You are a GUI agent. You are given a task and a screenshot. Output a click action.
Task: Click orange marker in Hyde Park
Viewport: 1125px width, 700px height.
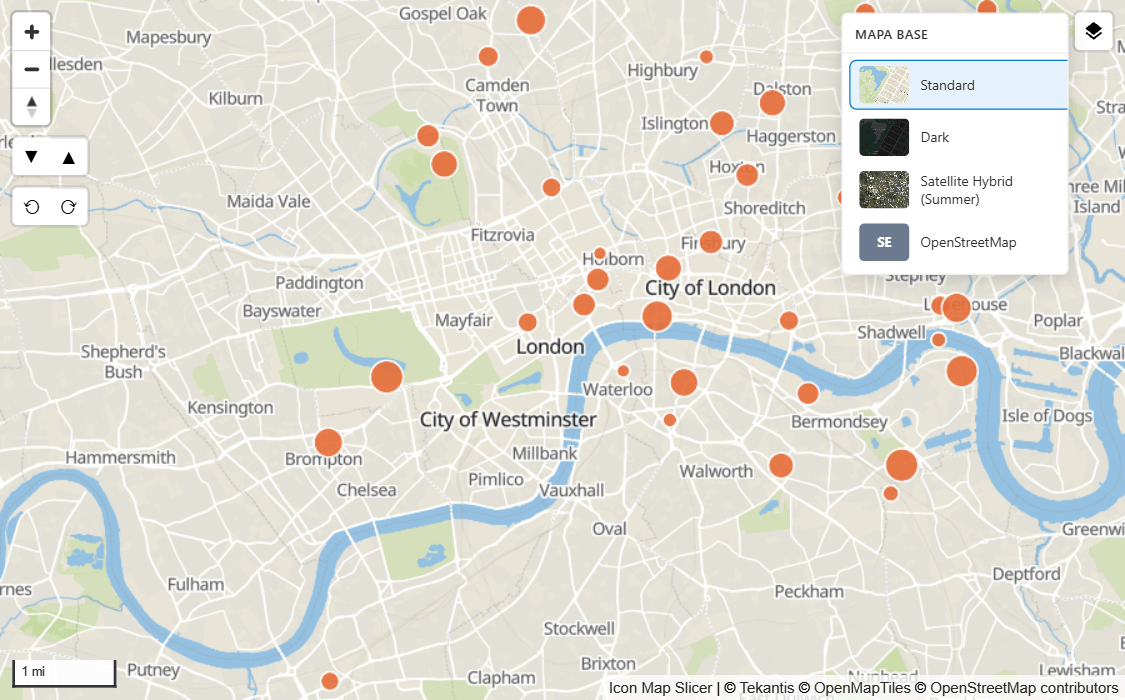[387, 377]
